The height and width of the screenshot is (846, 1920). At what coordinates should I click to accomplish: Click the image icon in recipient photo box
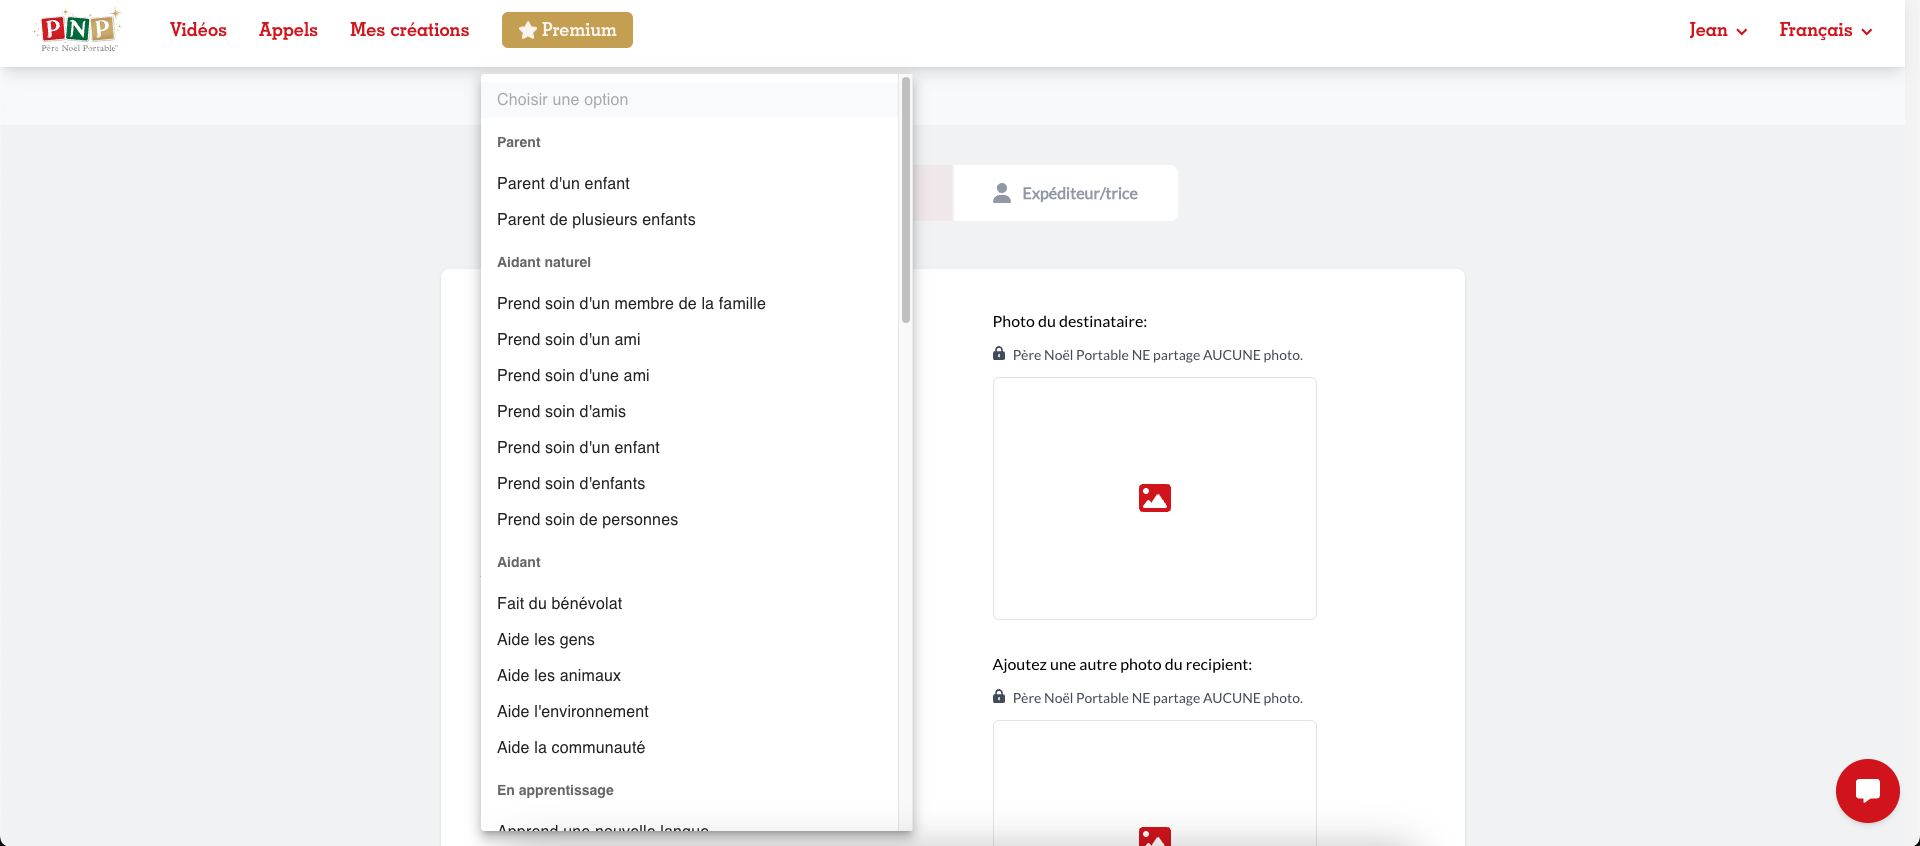(x=1155, y=498)
